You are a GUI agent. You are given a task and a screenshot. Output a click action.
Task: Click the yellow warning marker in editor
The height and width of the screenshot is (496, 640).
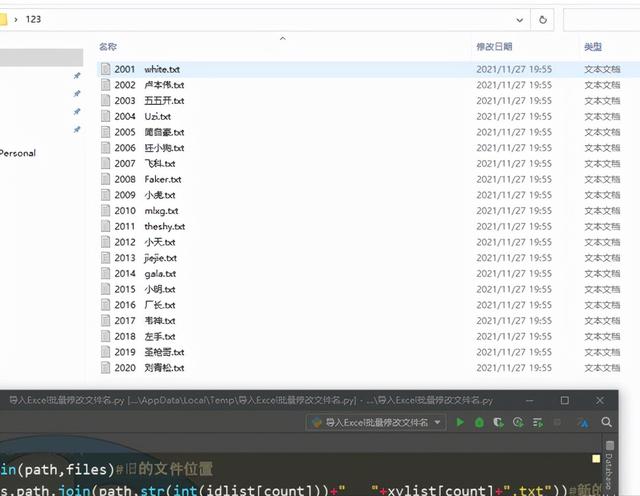pyautogui.click(x=596, y=459)
